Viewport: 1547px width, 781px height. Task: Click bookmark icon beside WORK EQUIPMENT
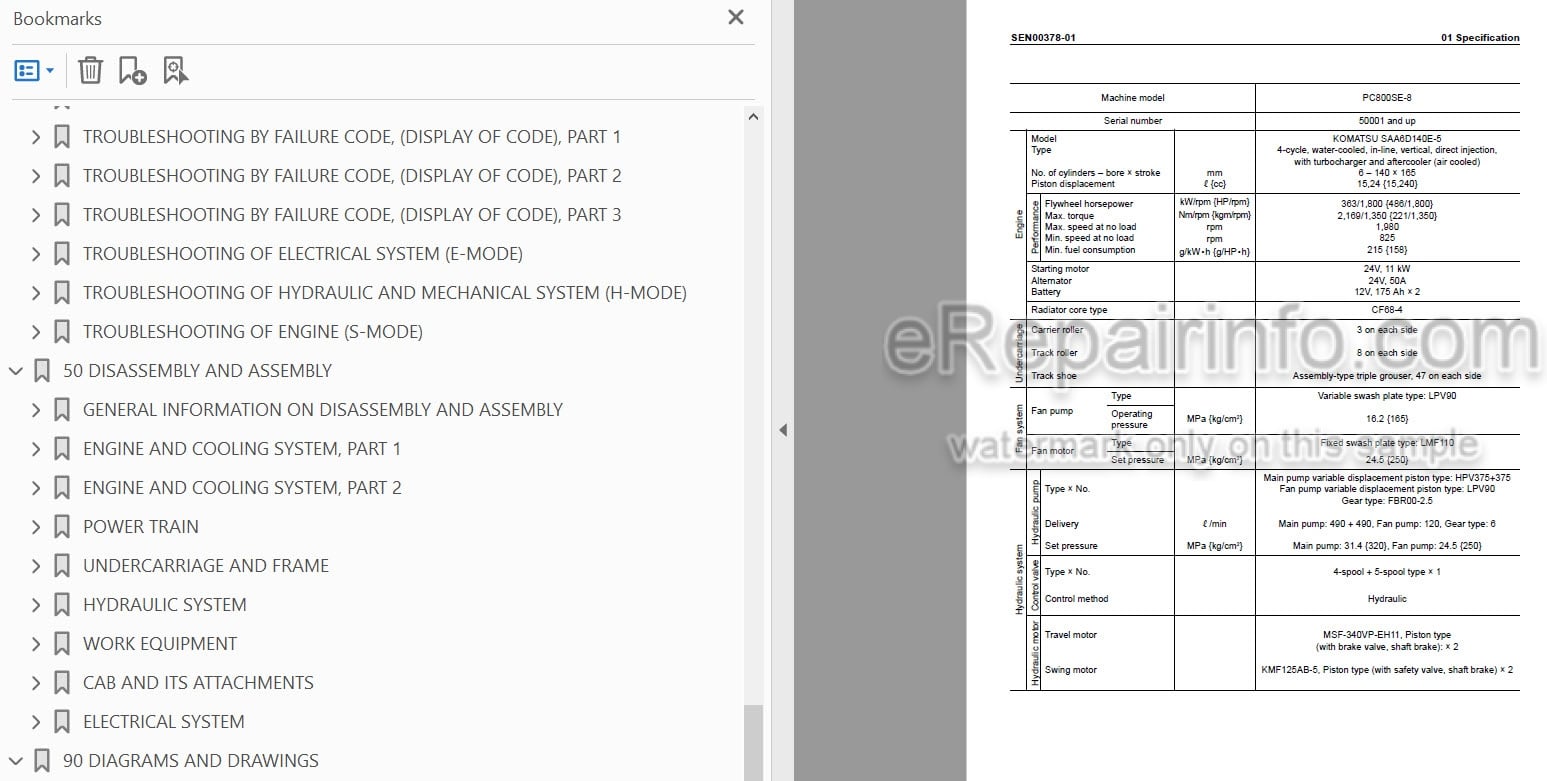[62, 644]
